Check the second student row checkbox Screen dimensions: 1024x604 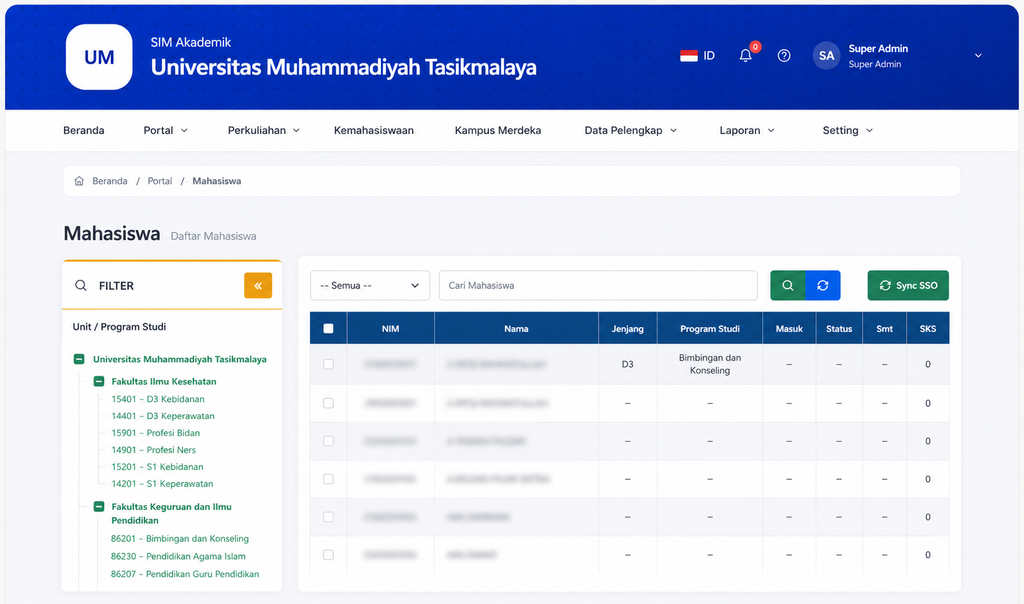pos(328,404)
